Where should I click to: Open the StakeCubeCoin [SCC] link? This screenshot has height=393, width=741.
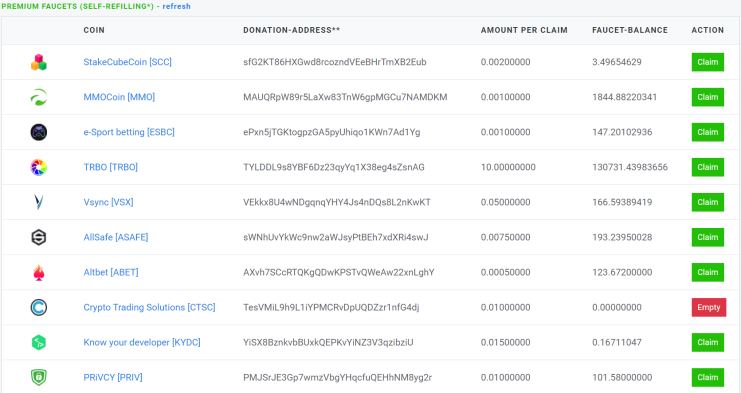[128, 62]
